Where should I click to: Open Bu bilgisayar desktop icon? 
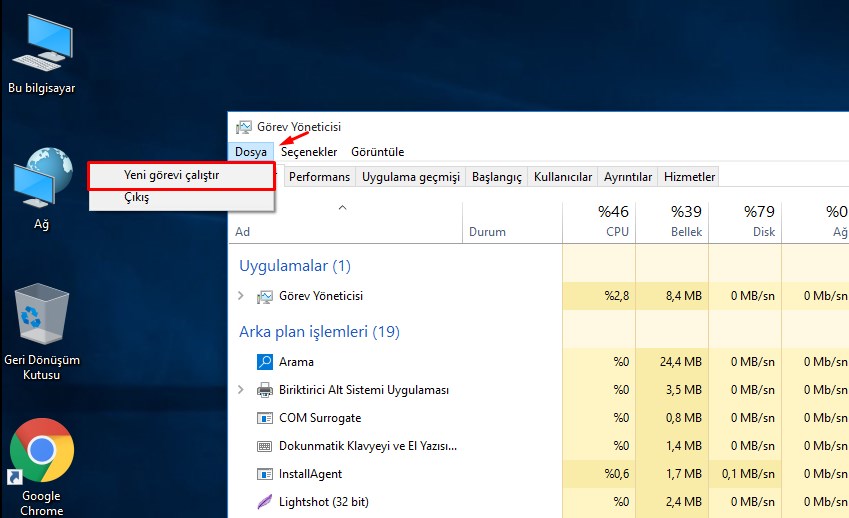tap(41, 45)
